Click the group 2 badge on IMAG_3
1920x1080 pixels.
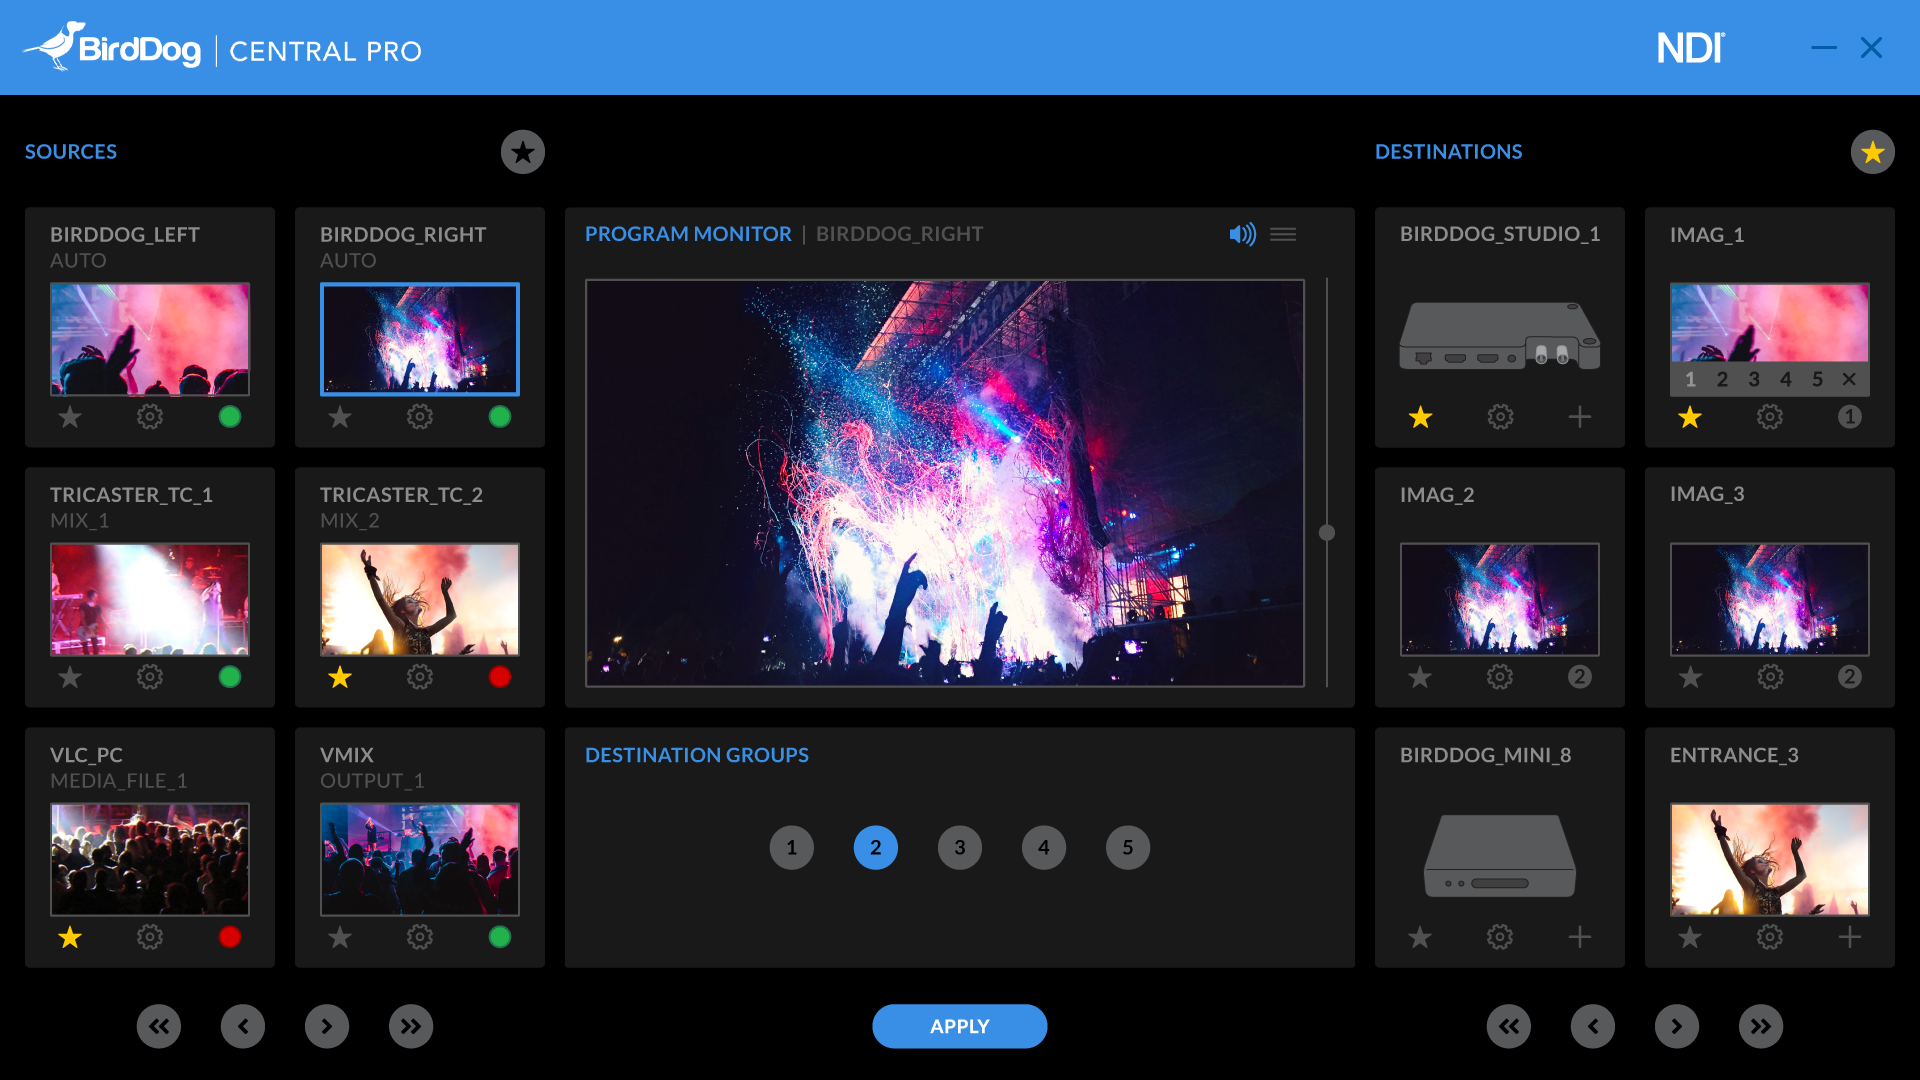[1849, 677]
